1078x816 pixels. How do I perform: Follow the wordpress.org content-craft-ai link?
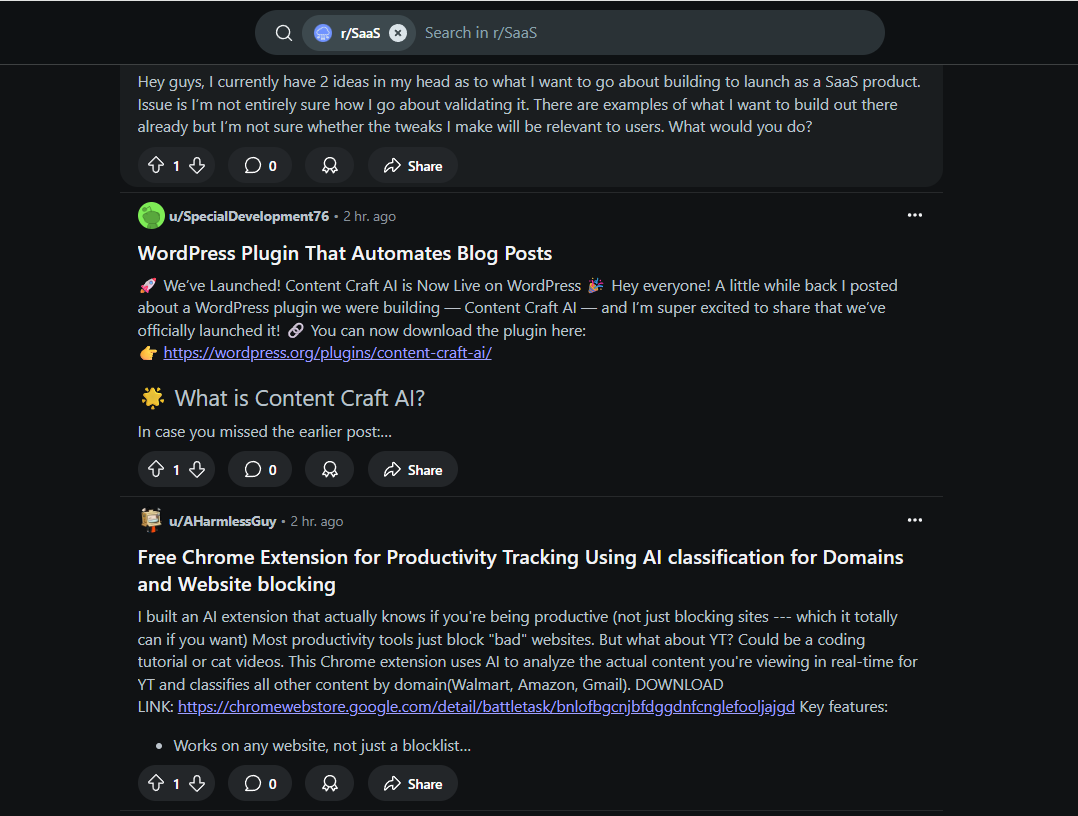(327, 353)
